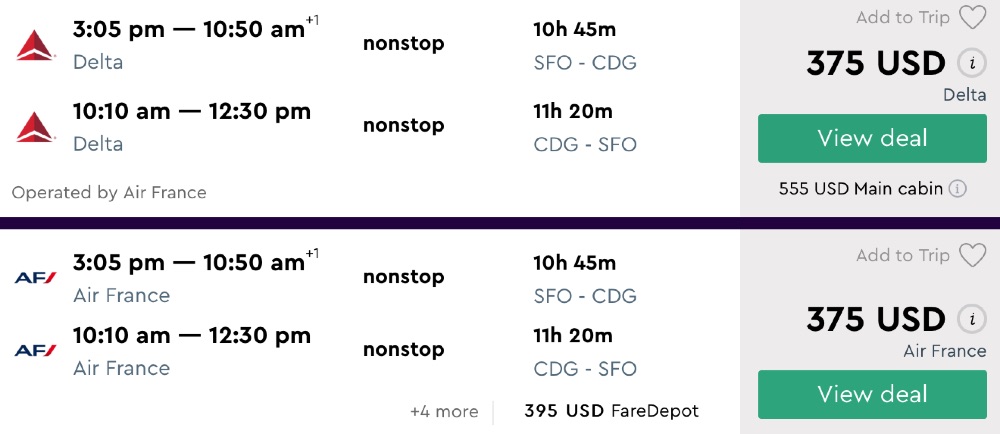This screenshot has width=1000, height=434.
Task: Click the Delta logo on the outbound flight
Action: tap(36, 45)
